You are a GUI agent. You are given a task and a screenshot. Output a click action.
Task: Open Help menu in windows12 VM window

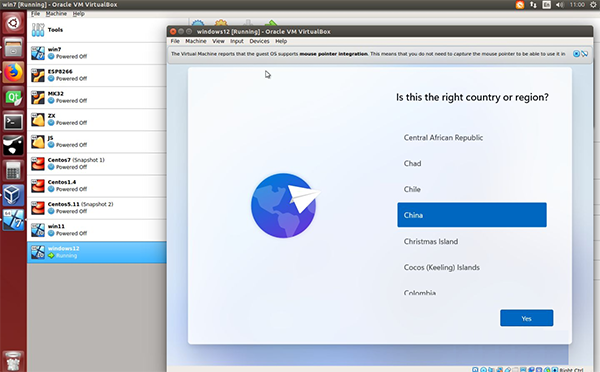point(281,41)
